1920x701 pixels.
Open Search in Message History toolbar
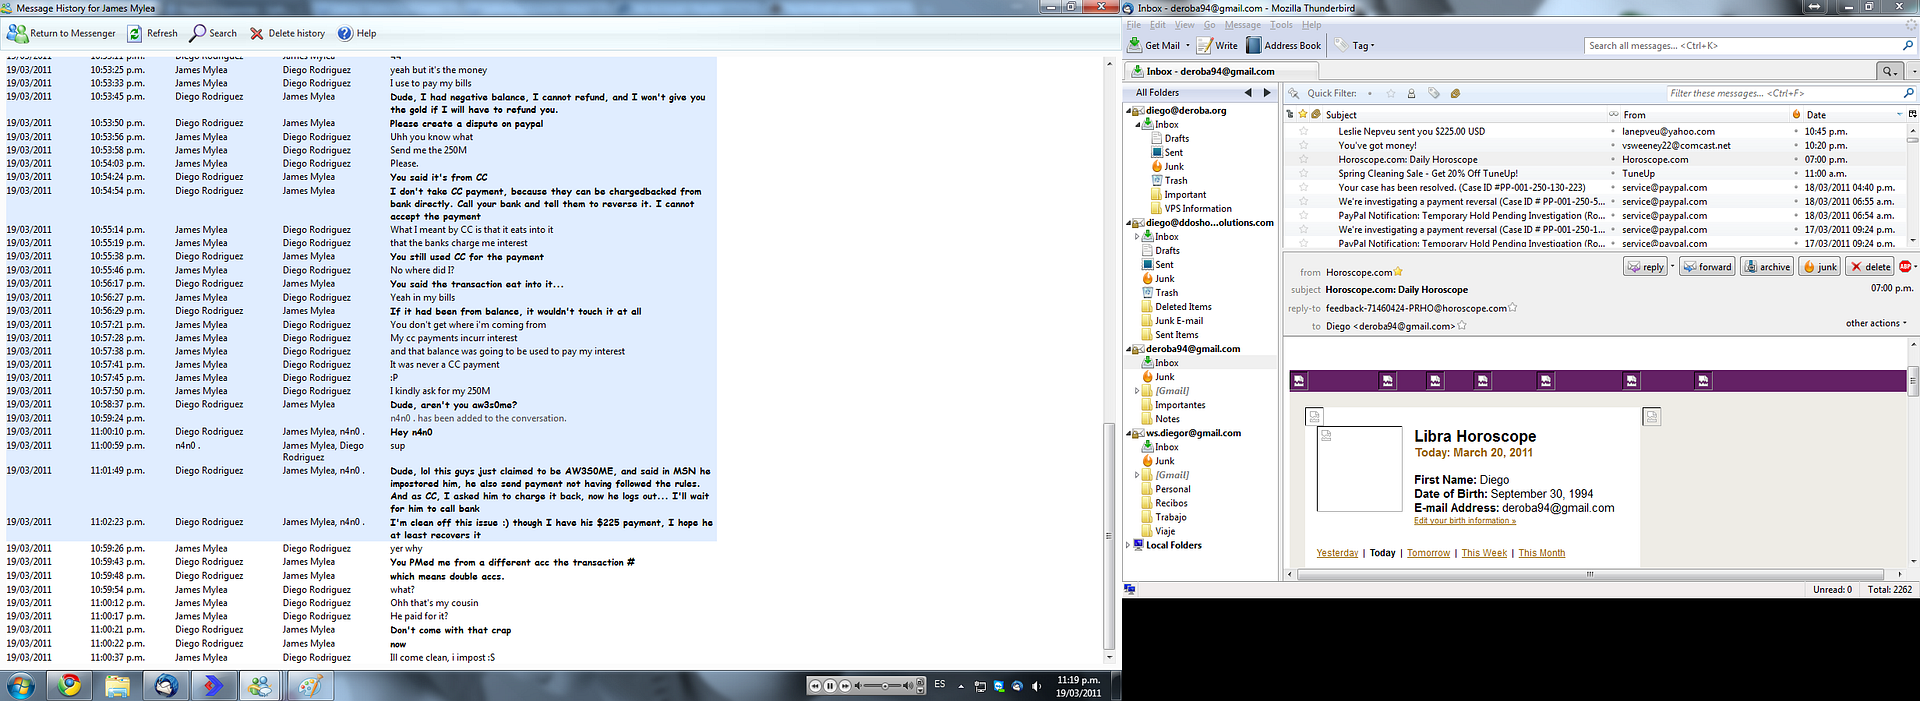click(213, 33)
